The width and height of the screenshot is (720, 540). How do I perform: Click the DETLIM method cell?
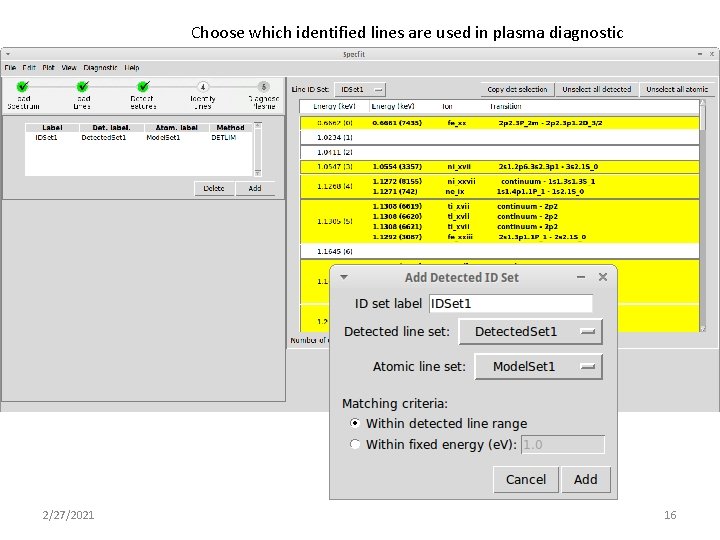coord(224,137)
